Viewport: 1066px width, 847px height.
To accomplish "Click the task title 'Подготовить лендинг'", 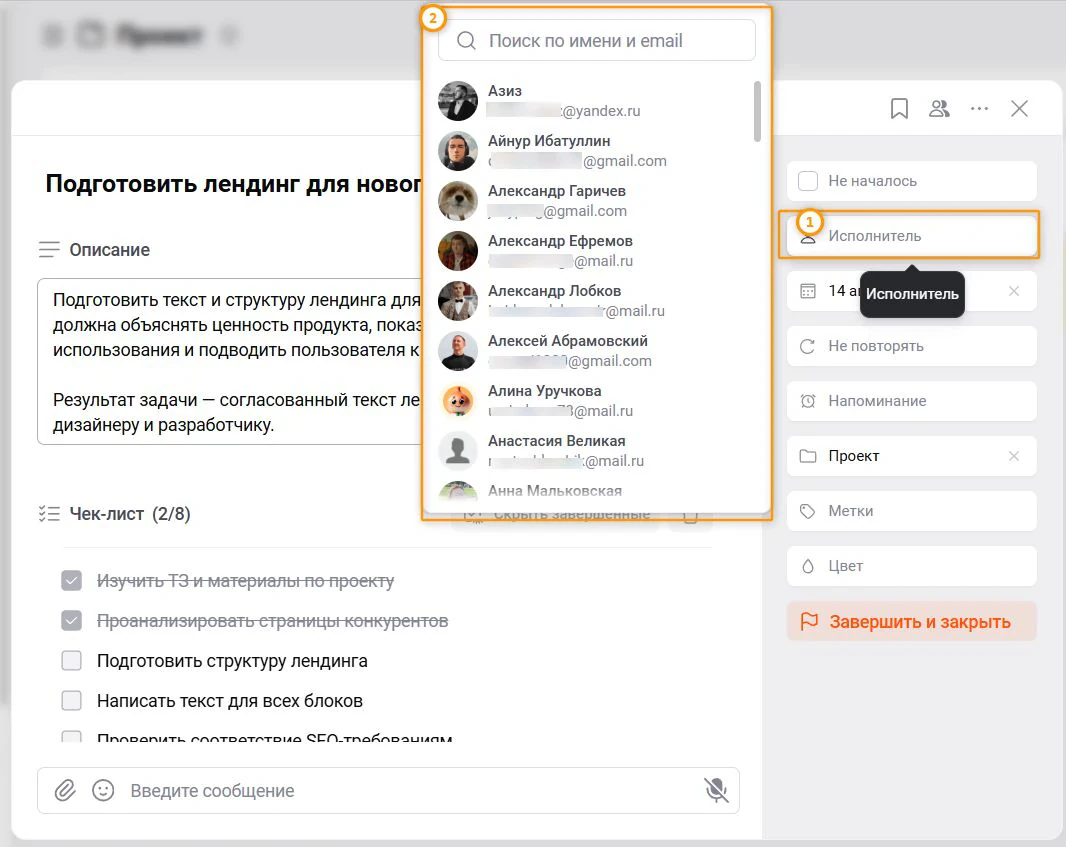I will point(233,184).
